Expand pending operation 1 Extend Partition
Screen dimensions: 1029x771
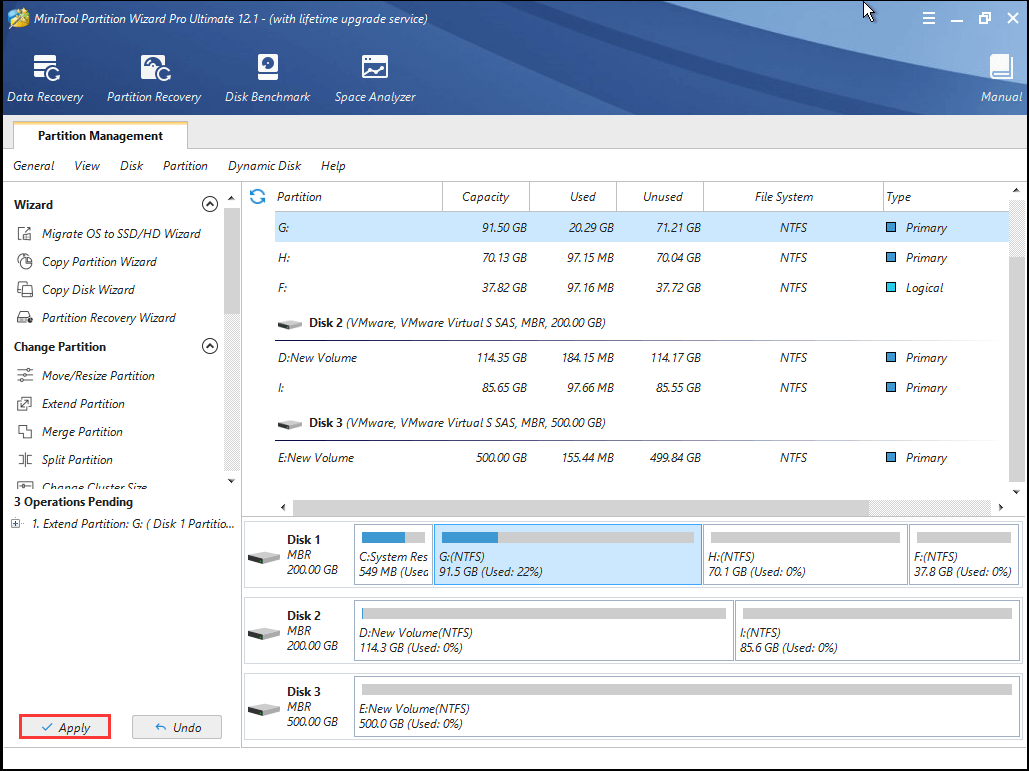(16, 523)
